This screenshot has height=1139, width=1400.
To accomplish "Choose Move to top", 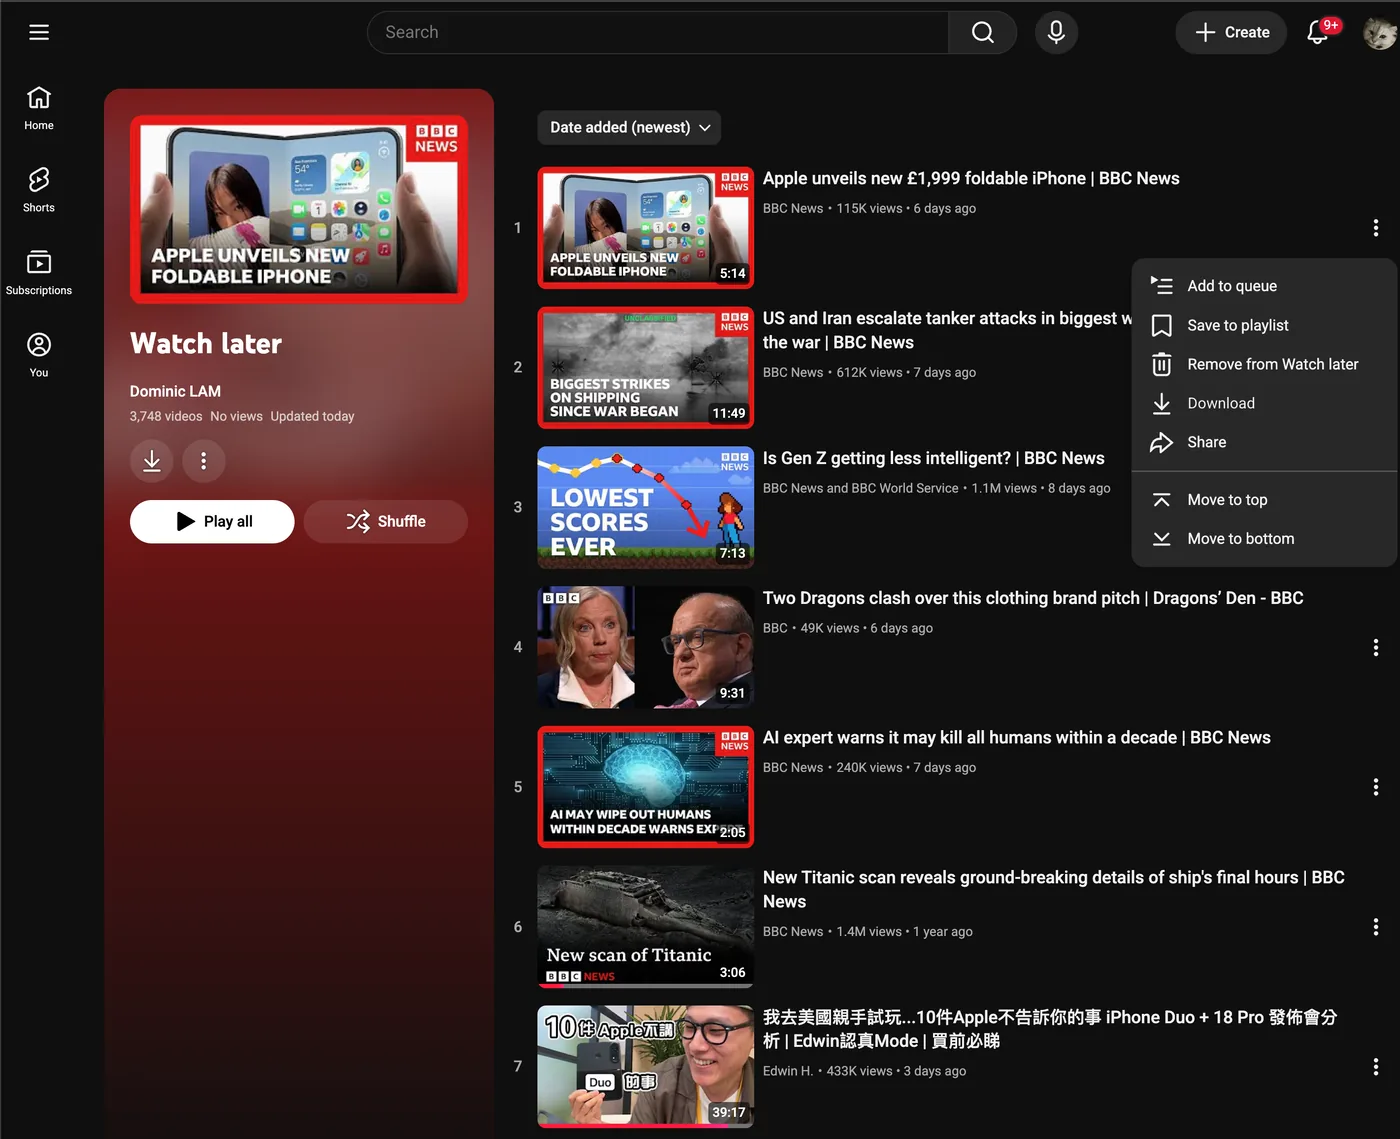I will (1264, 500).
